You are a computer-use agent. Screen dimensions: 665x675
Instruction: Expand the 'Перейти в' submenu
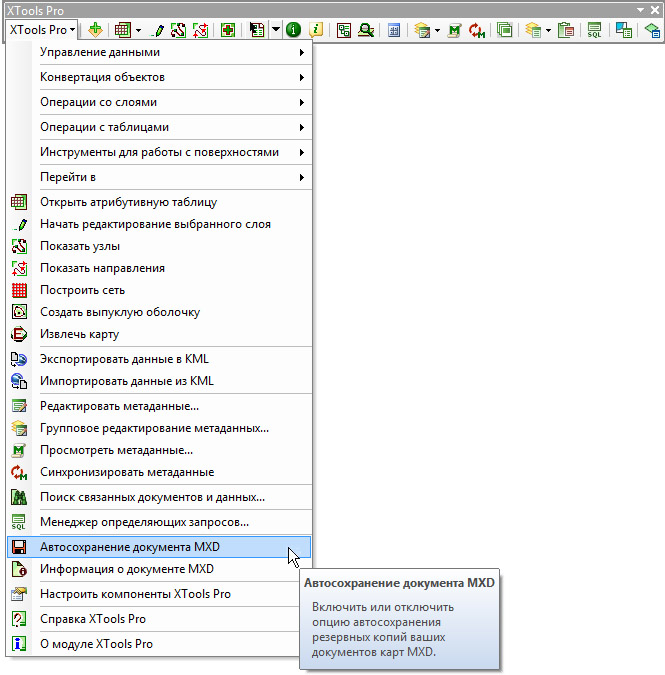(x=159, y=177)
